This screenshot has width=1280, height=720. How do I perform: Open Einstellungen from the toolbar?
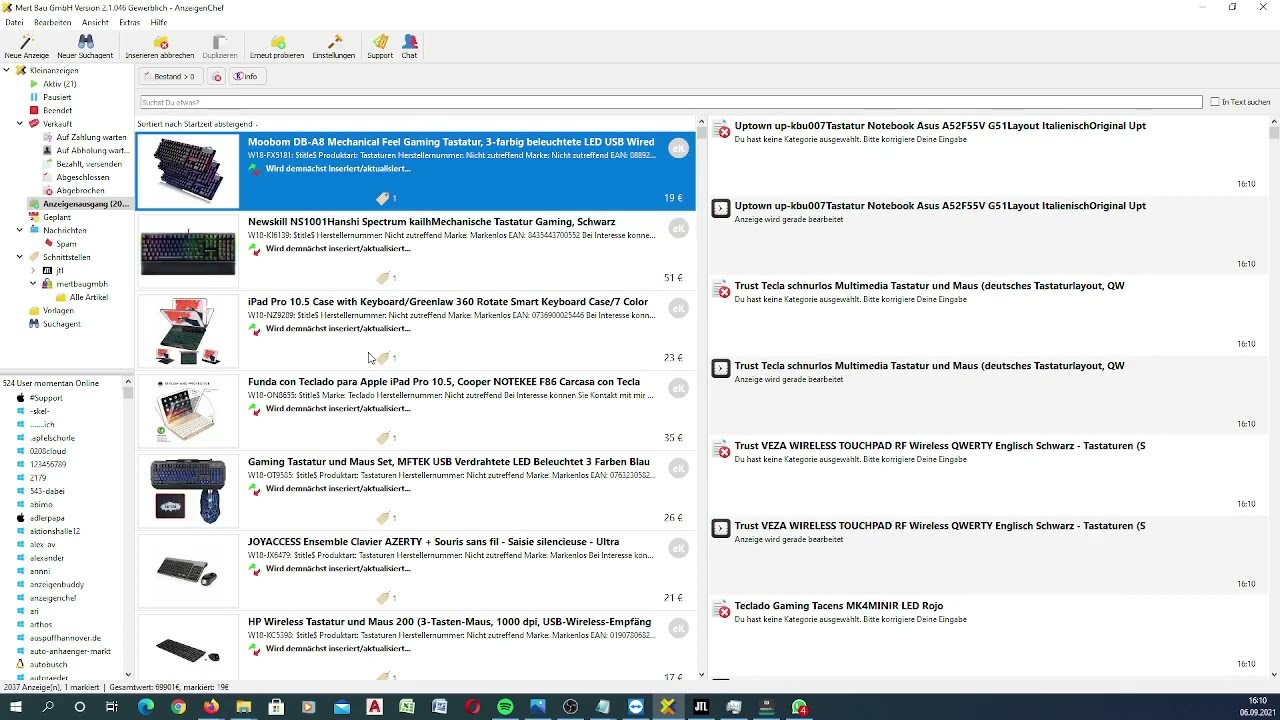pos(334,46)
